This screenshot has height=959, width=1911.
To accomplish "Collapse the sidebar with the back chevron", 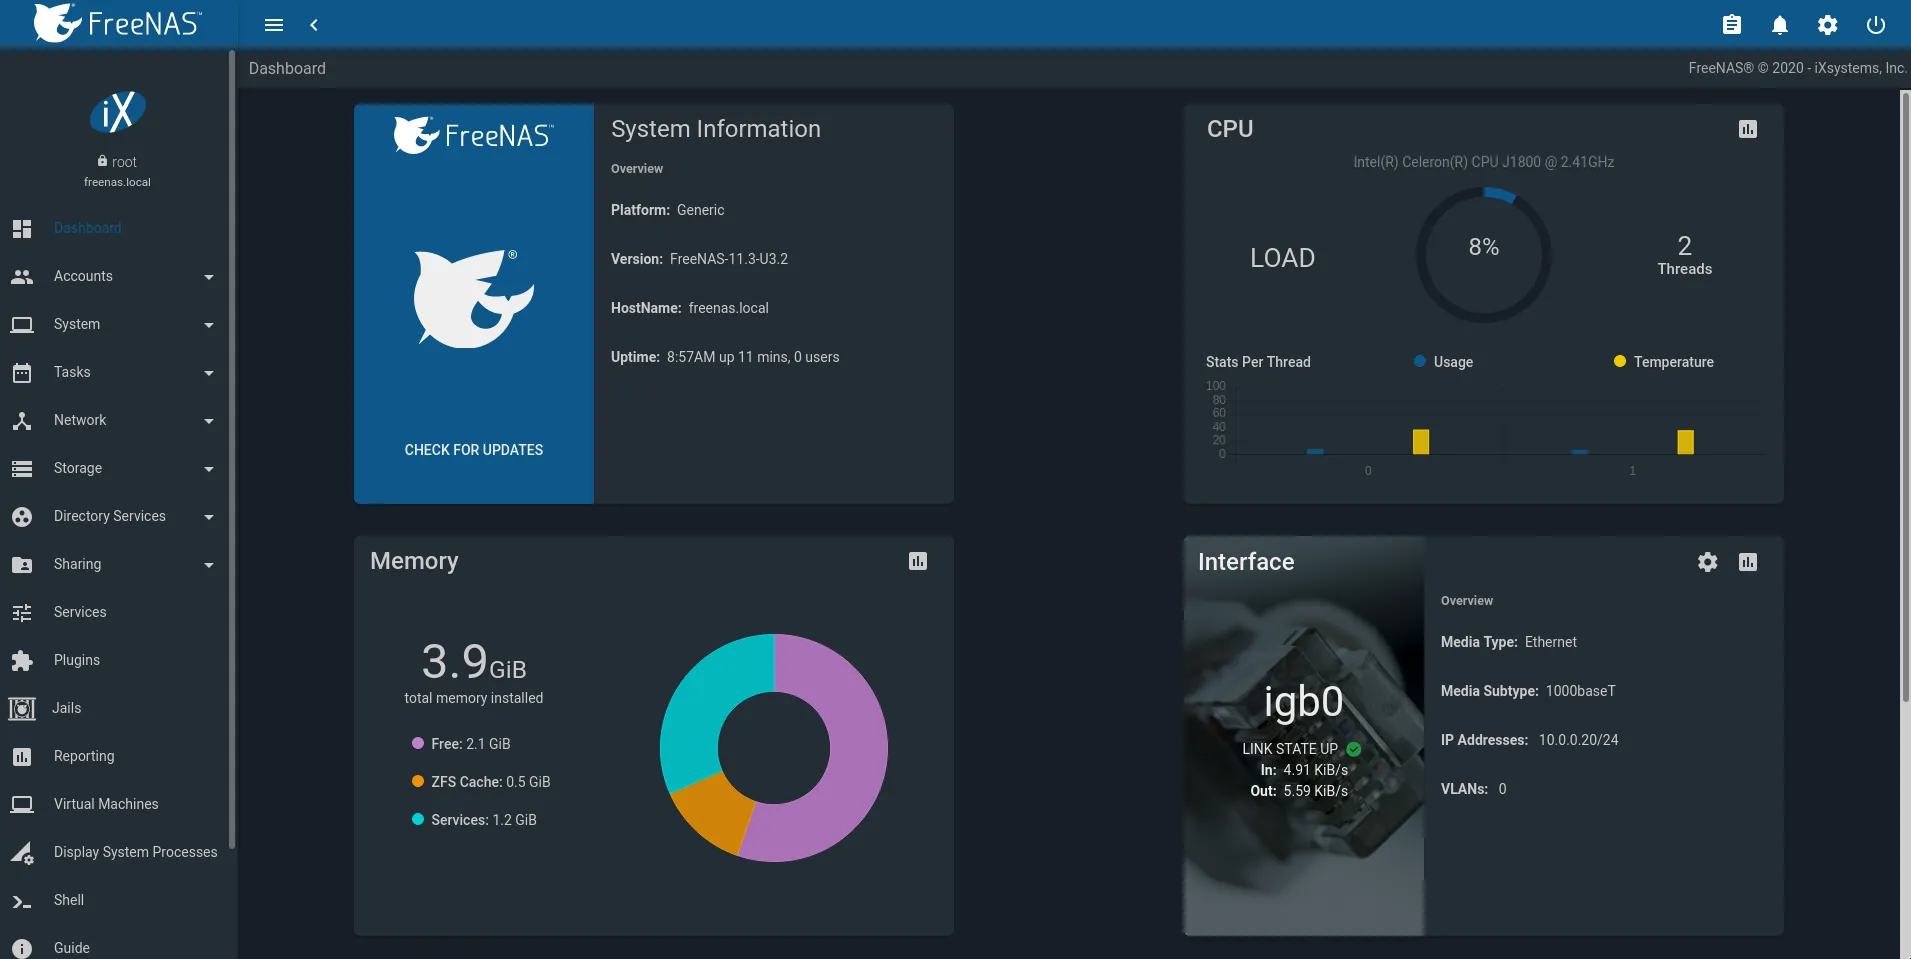I will click(x=314, y=25).
